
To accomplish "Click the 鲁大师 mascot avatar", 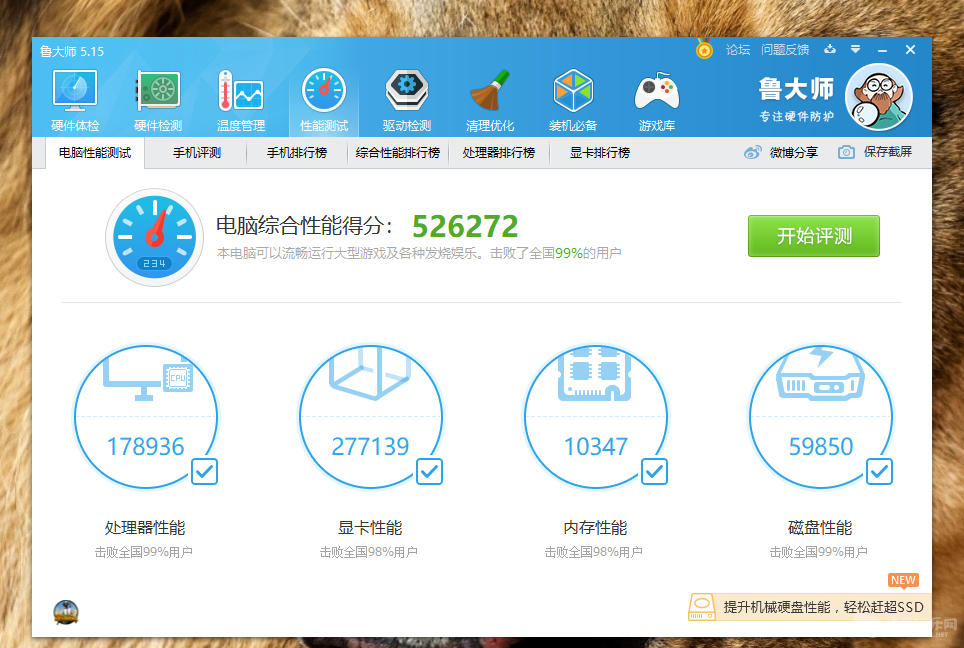I will click(x=879, y=97).
